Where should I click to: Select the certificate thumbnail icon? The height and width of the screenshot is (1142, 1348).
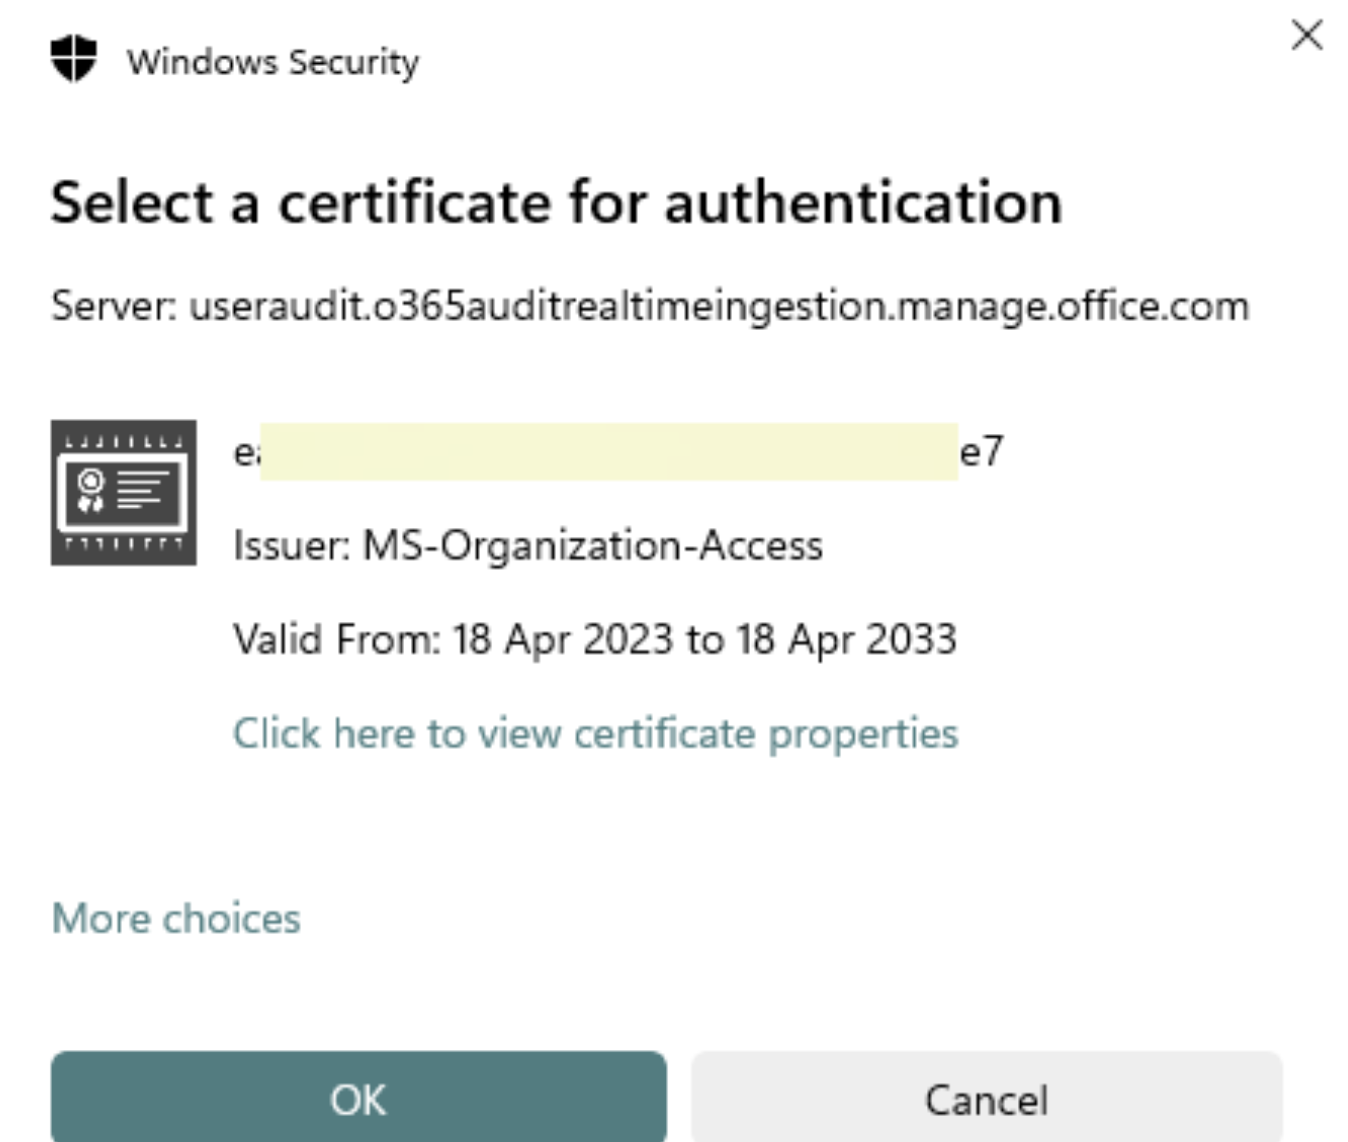(x=123, y=492)
